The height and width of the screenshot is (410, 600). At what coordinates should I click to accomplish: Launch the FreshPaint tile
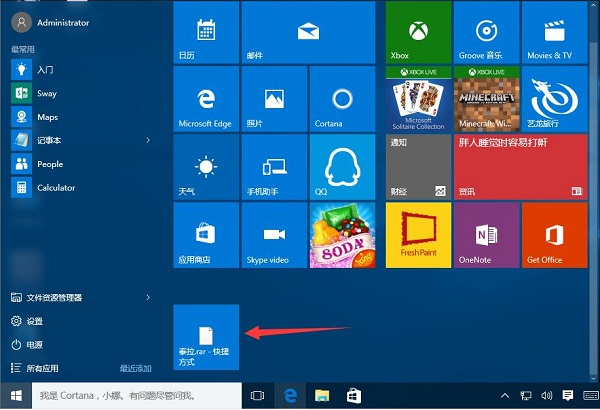click(418, 235)
